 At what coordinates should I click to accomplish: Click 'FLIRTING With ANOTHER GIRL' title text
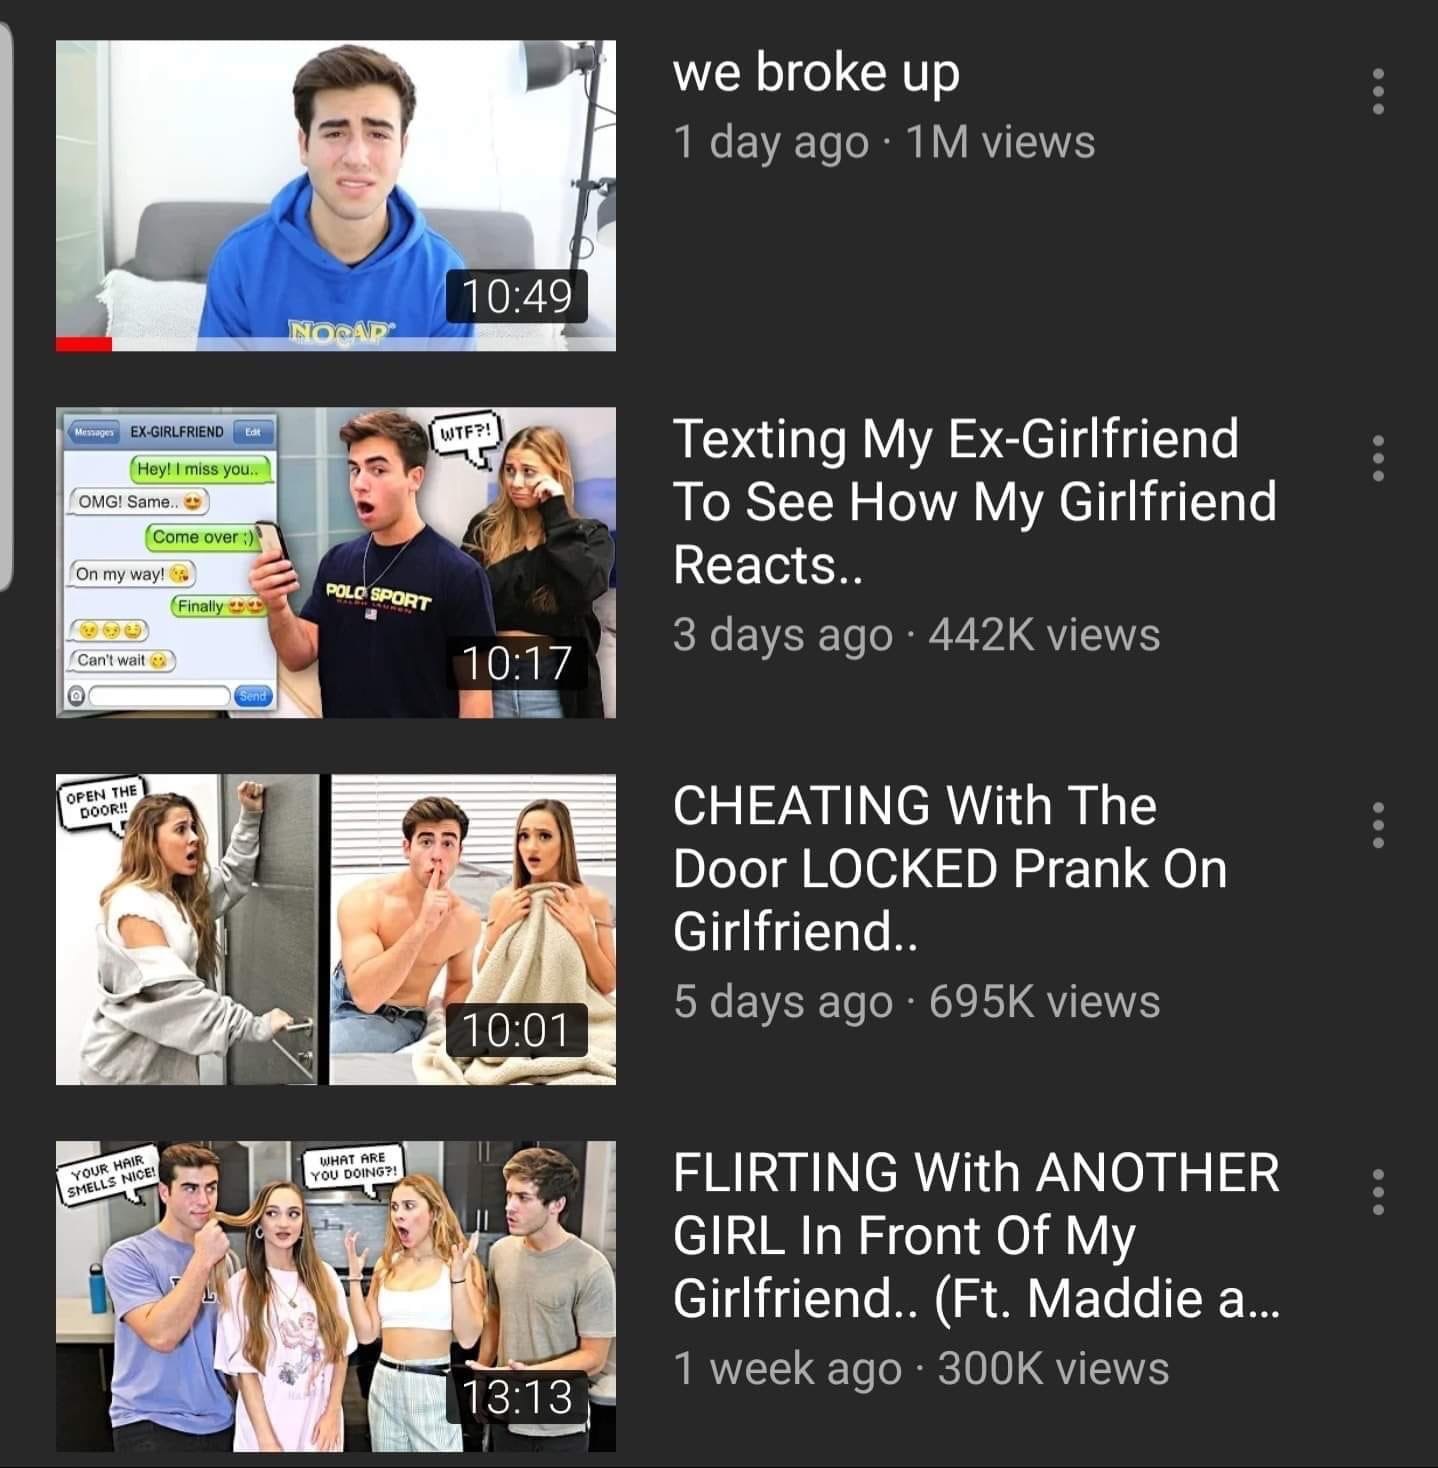pyautogui.click(x=976, y=1236)
